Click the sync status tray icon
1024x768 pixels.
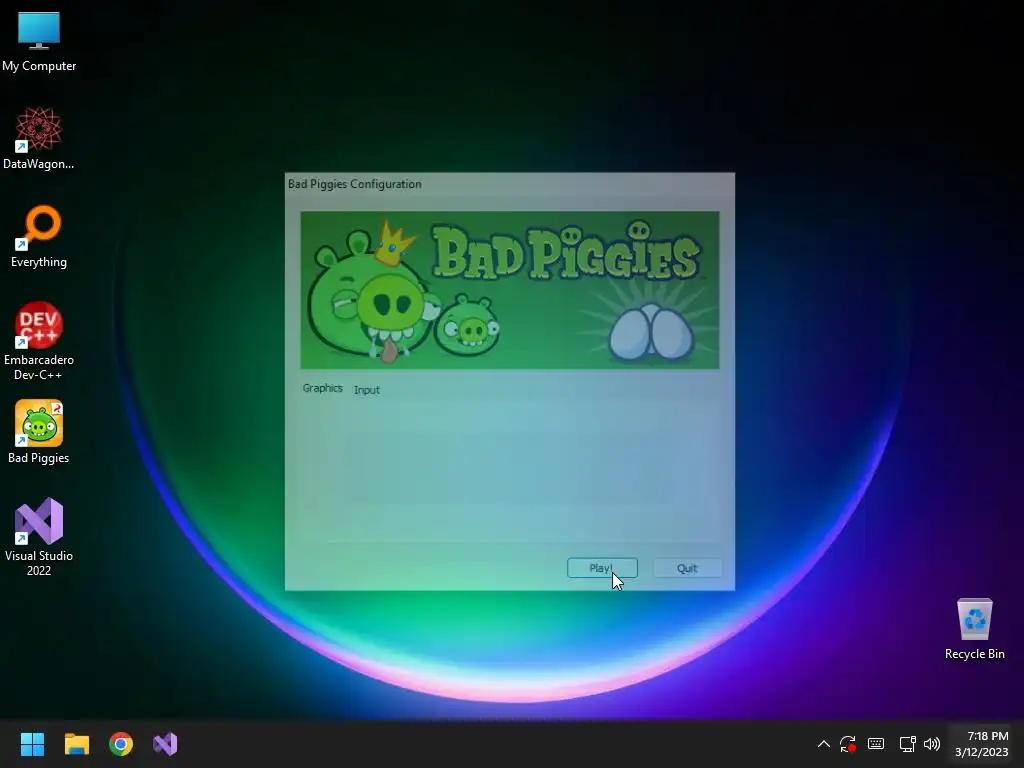tap(848, 744)
